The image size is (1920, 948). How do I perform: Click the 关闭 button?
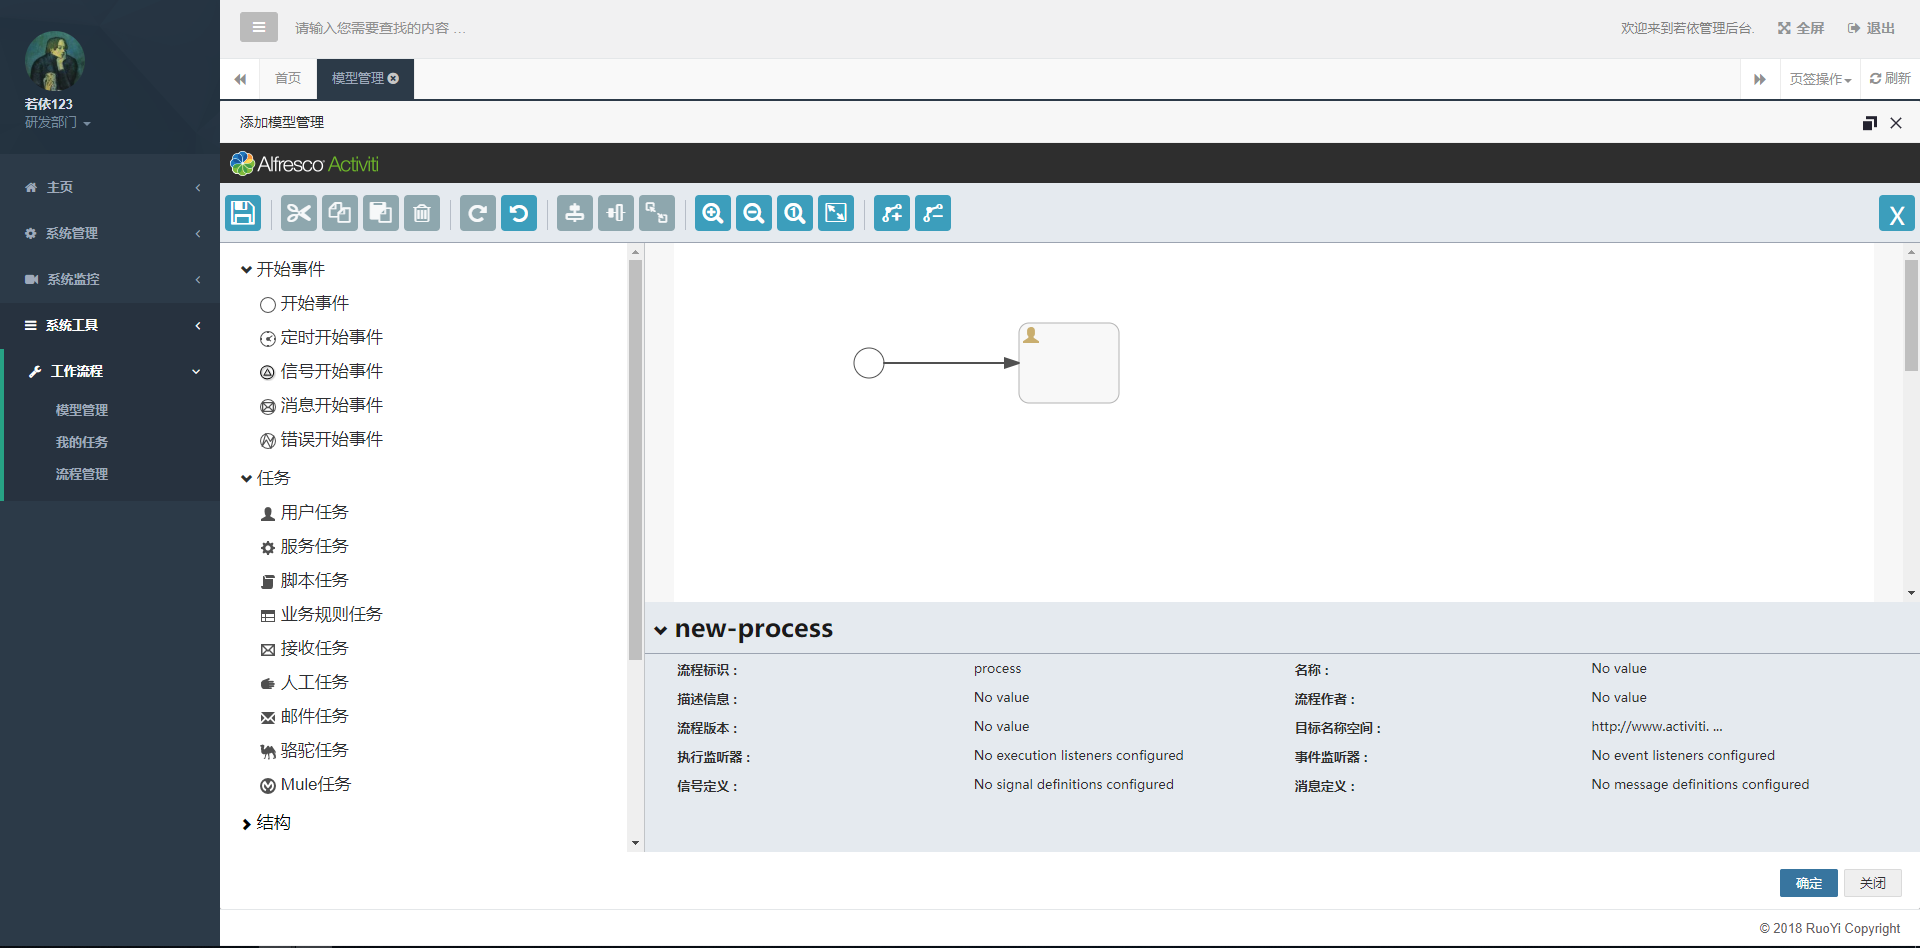pyautogui.click(x=1872, y=883)
